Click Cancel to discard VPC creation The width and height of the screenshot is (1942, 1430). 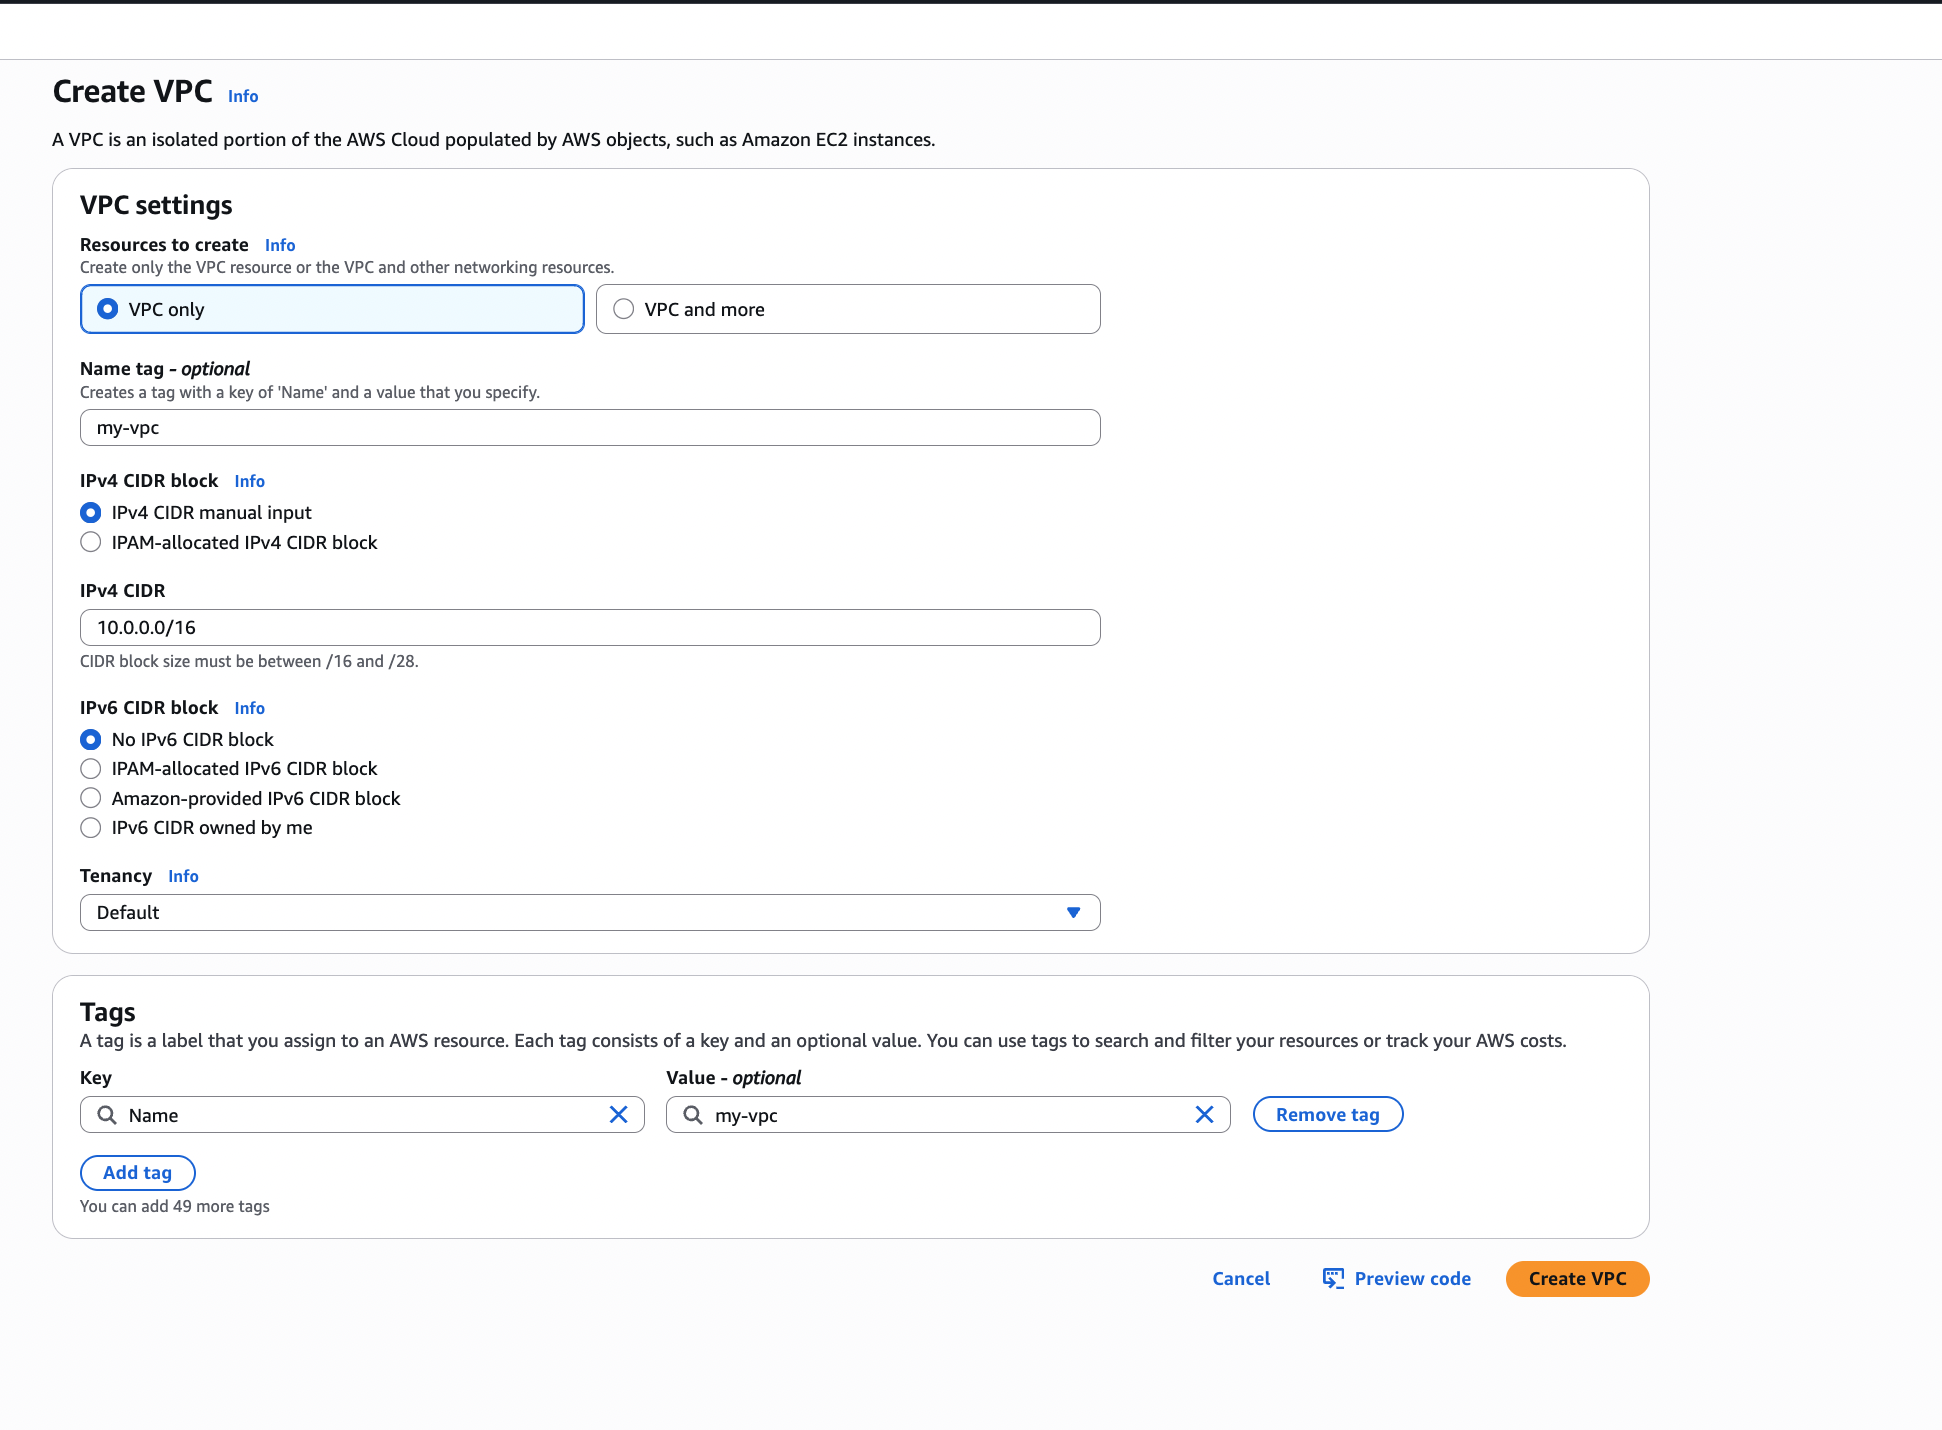[1240, 1278]
